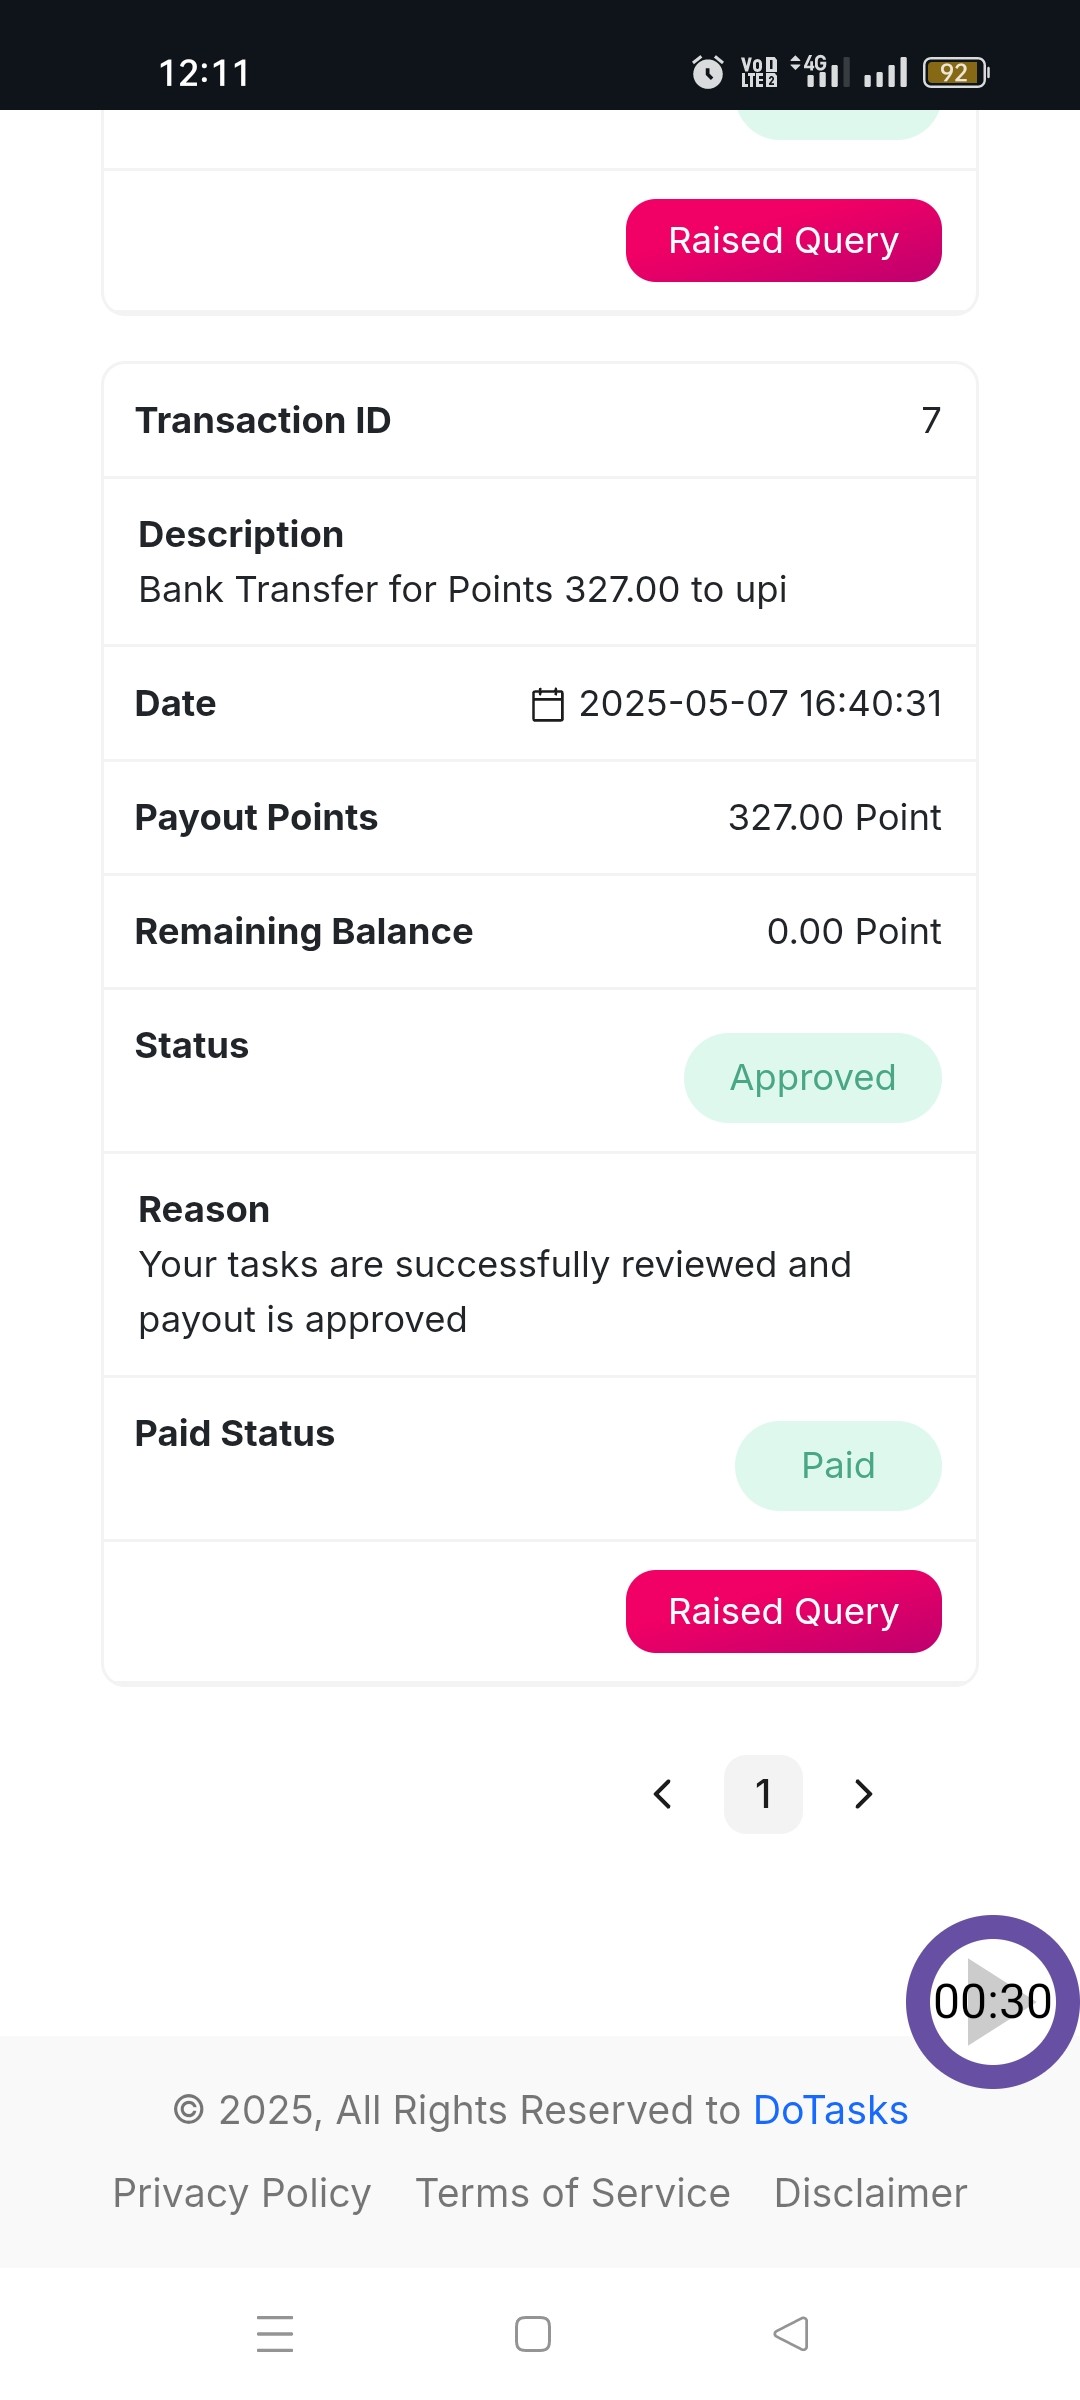This screenshot has height=2400, width=1080.
Task: Tap the alarm clock status bar icon
Action: (x=708, y=72)
